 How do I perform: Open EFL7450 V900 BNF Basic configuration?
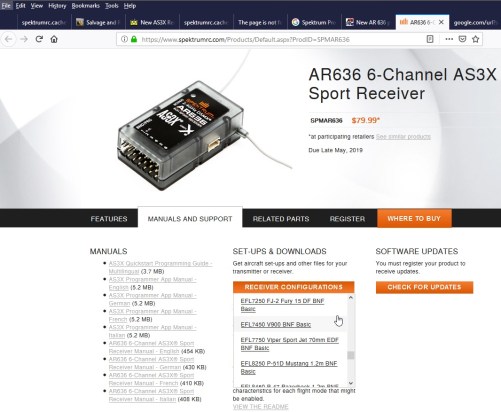(276, 324)
